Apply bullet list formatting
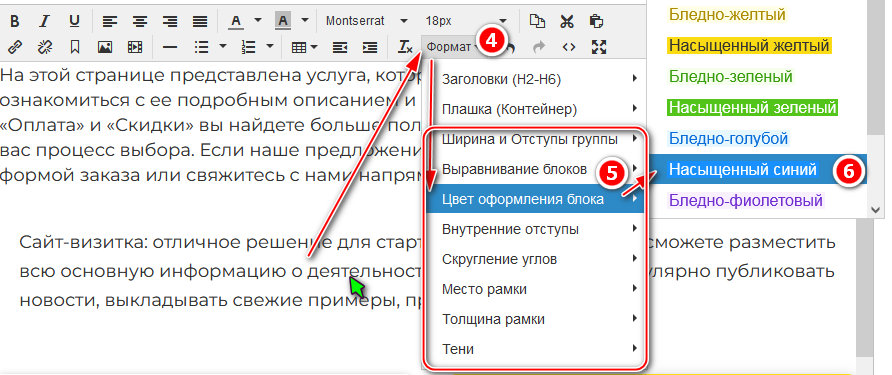The image size is (892, 375). 201,47
